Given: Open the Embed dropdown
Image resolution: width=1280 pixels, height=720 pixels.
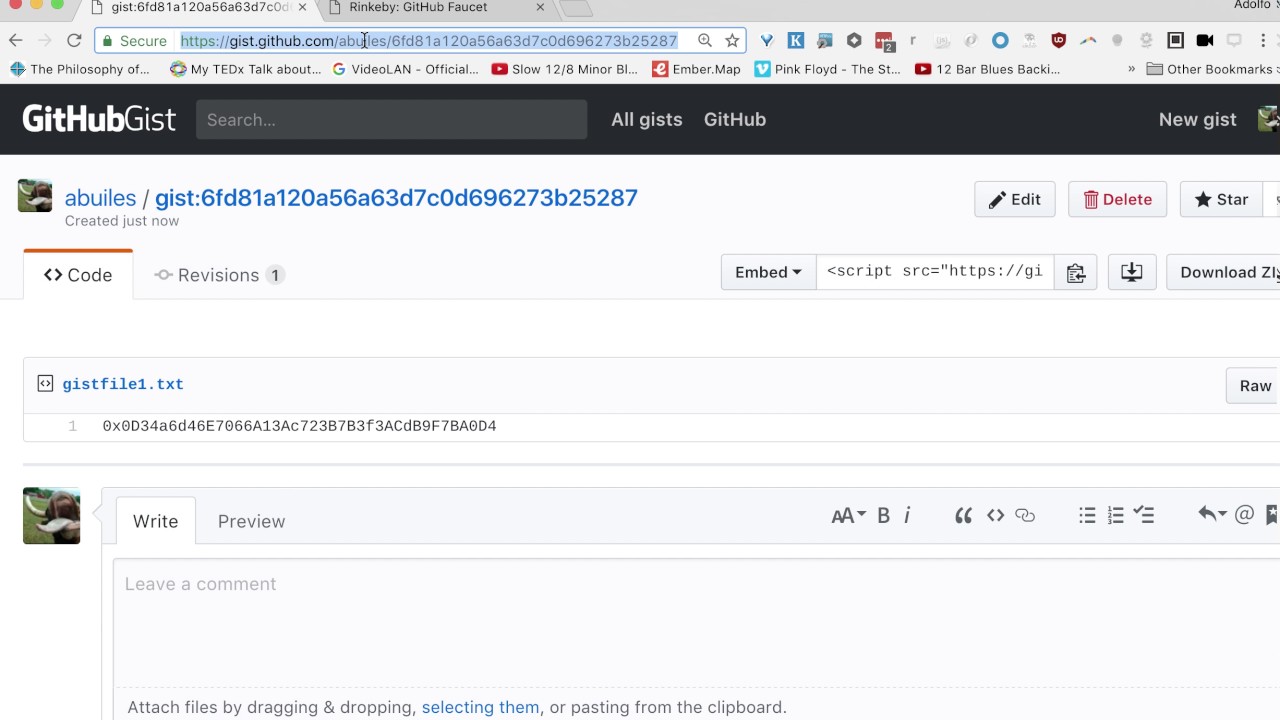Looking at the screenshot, I should coord(768,272).
